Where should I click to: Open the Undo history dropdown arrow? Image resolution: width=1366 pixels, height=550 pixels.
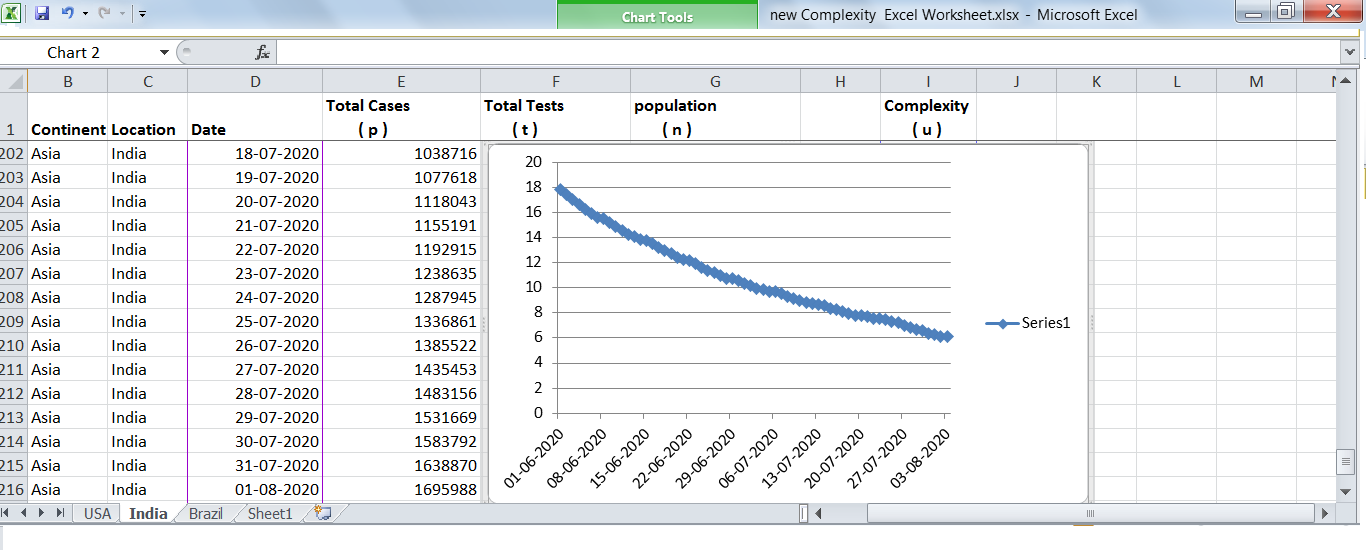[85, 14]
